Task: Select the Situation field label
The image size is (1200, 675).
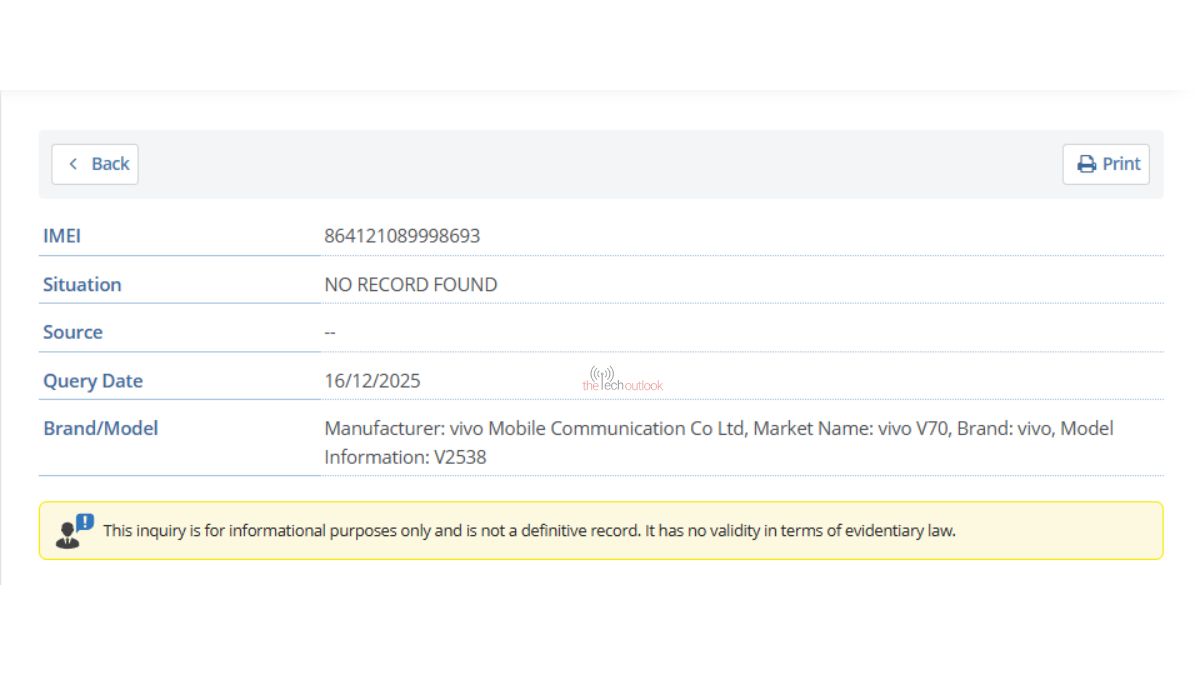Action: 82,284
